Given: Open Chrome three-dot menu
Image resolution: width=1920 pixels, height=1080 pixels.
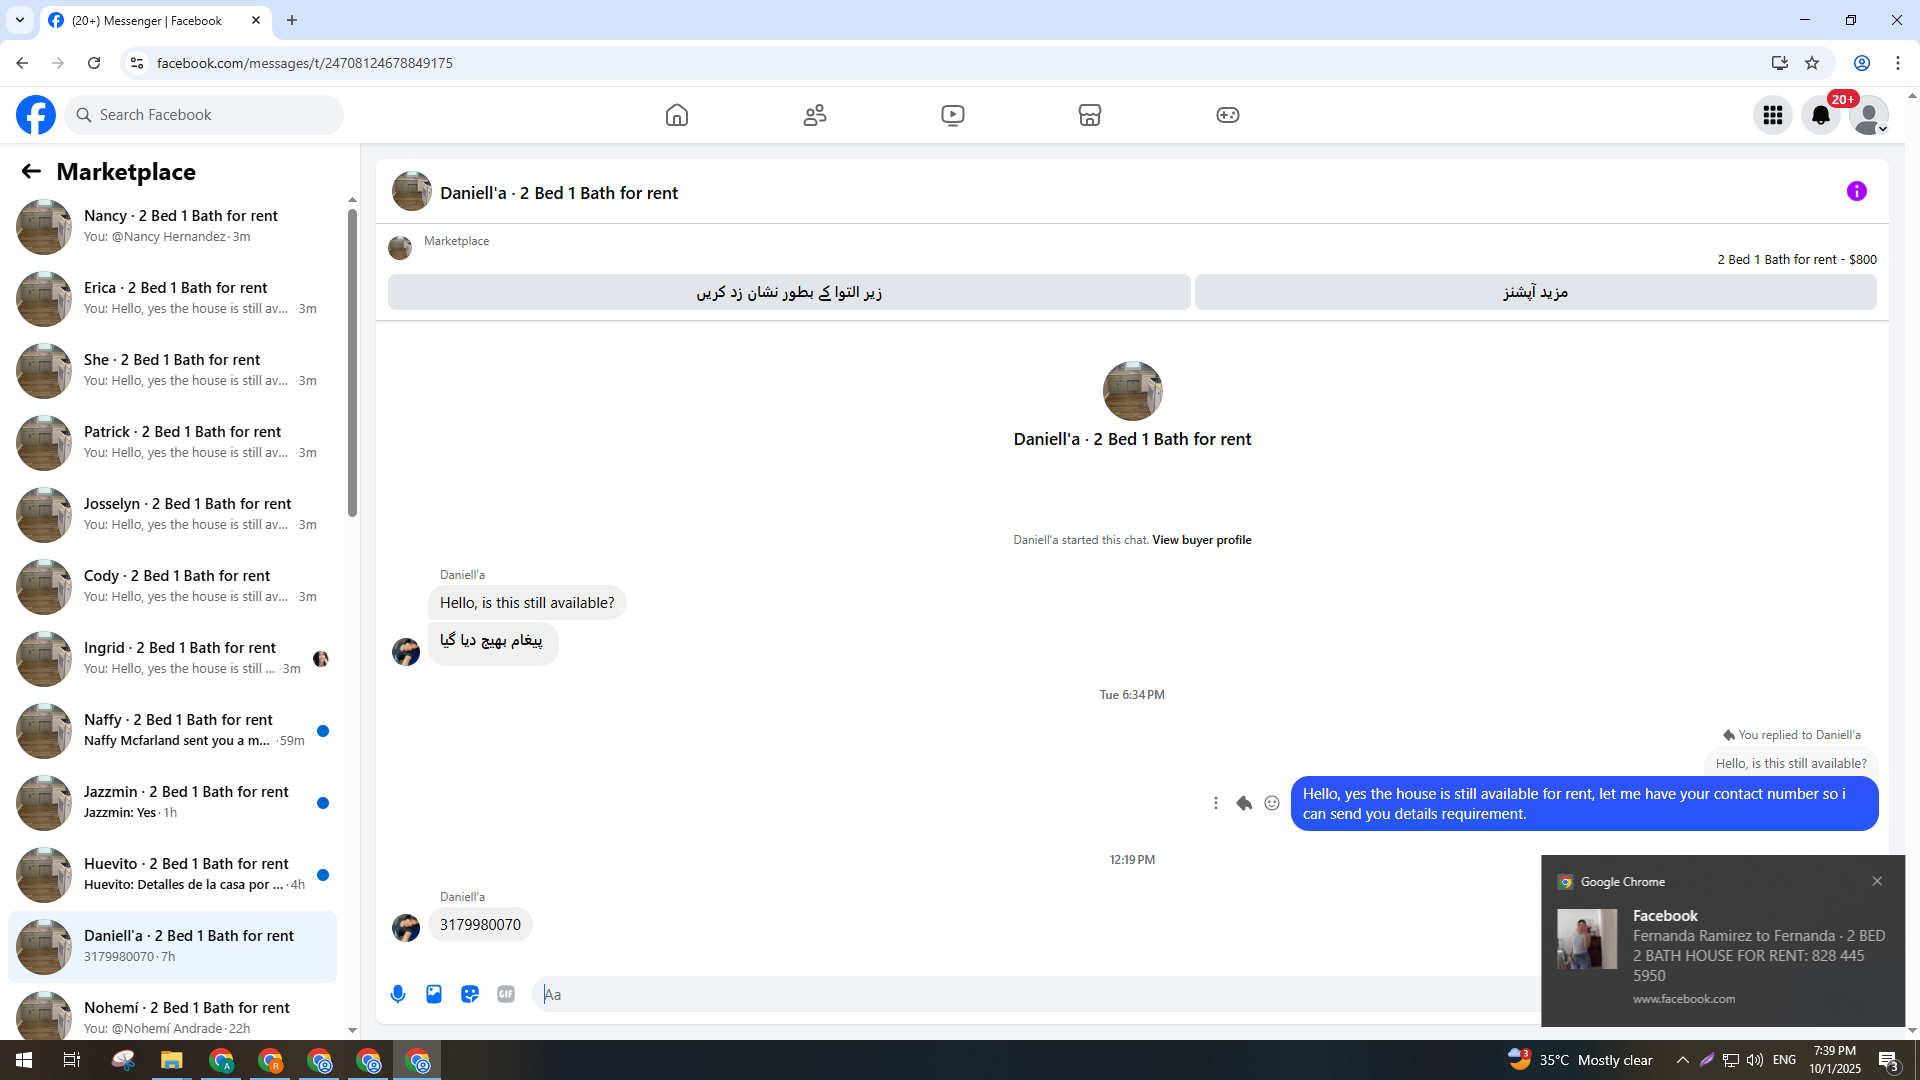Looking at the screenshot, I should tap(1898, 63).
